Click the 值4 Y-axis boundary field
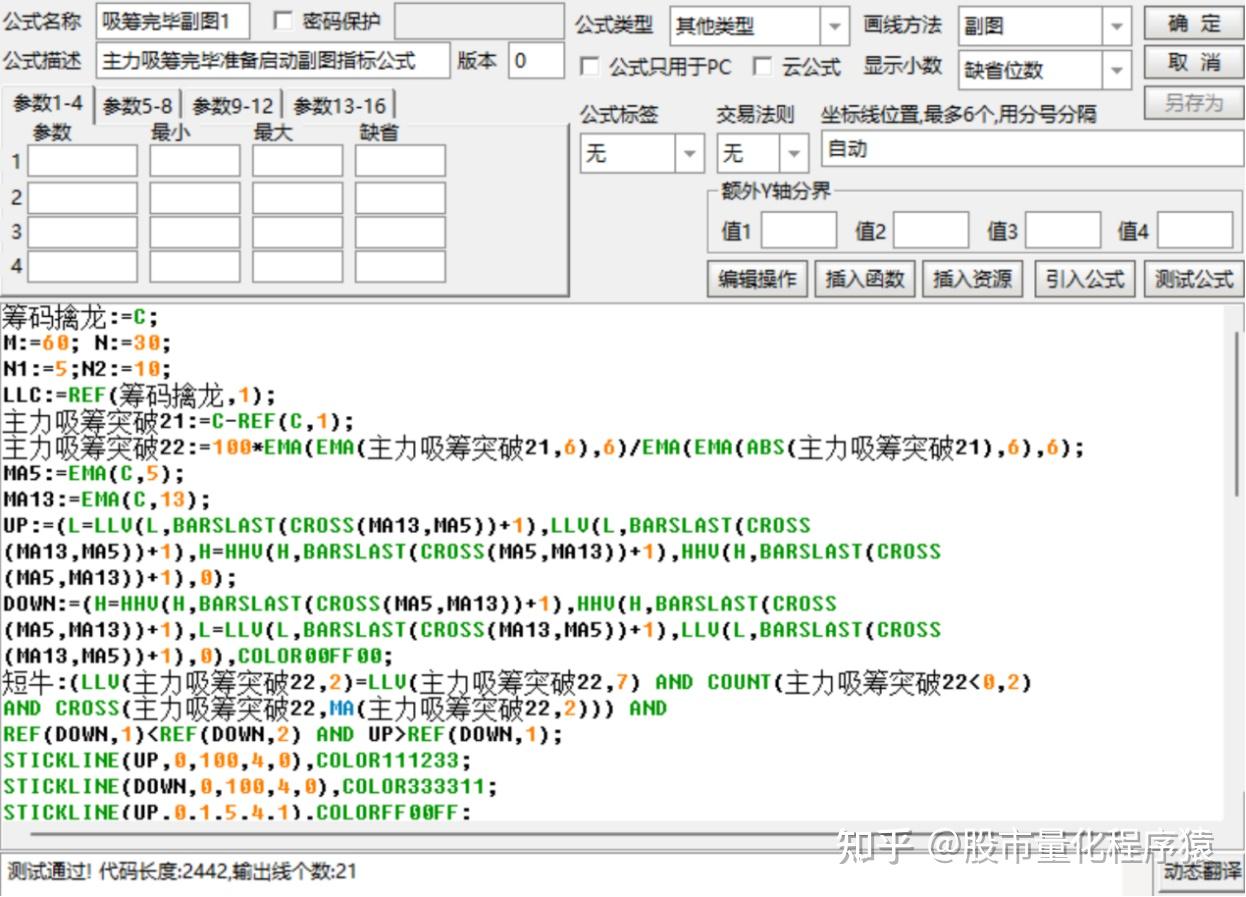 (x=1195, y=230)
